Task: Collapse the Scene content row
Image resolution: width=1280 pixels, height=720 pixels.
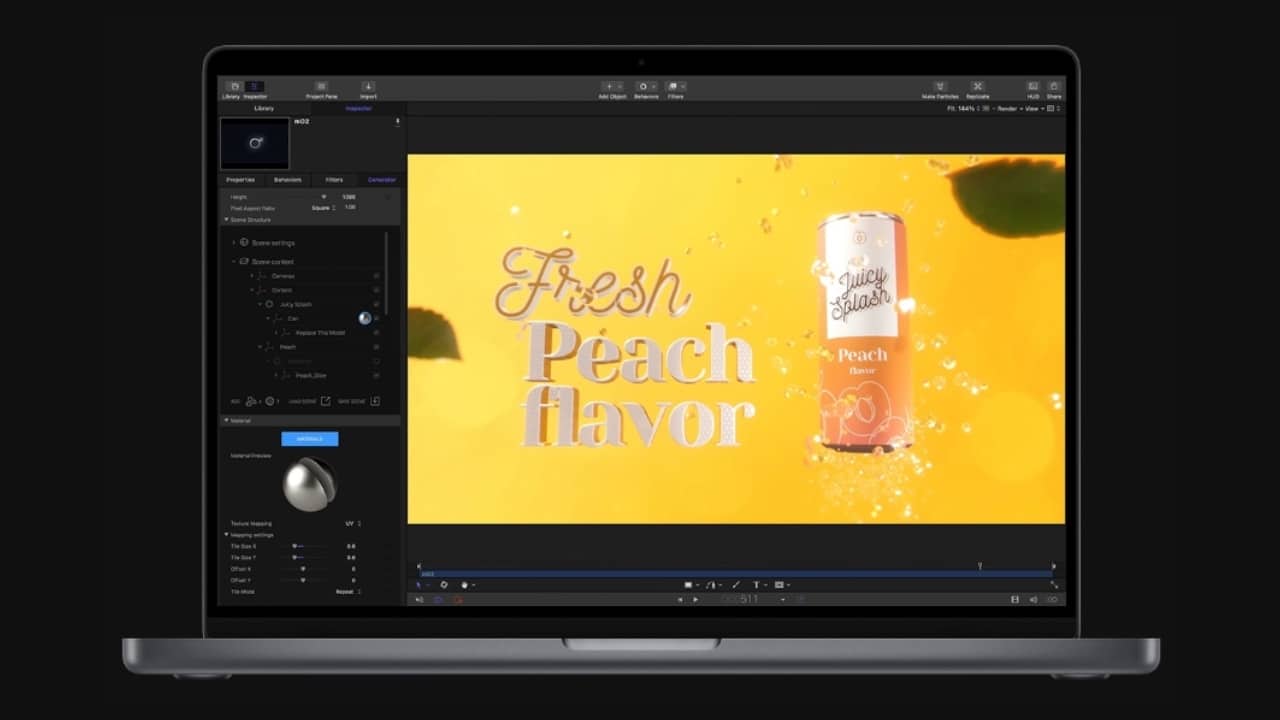Action: point(234,262)
